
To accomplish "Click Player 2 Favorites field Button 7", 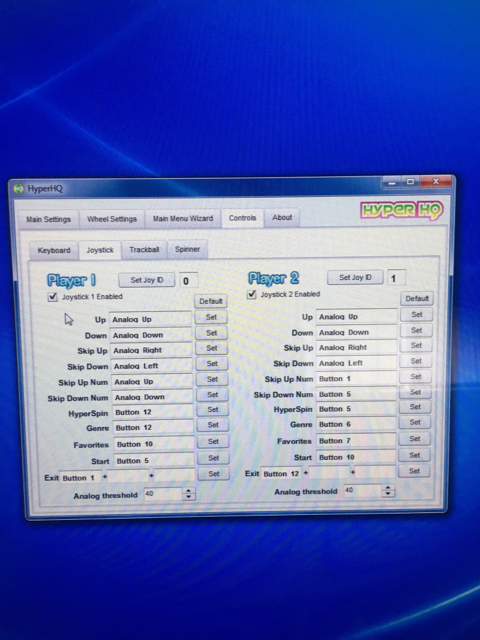I will pyautogui.click(x=356, y=441).
